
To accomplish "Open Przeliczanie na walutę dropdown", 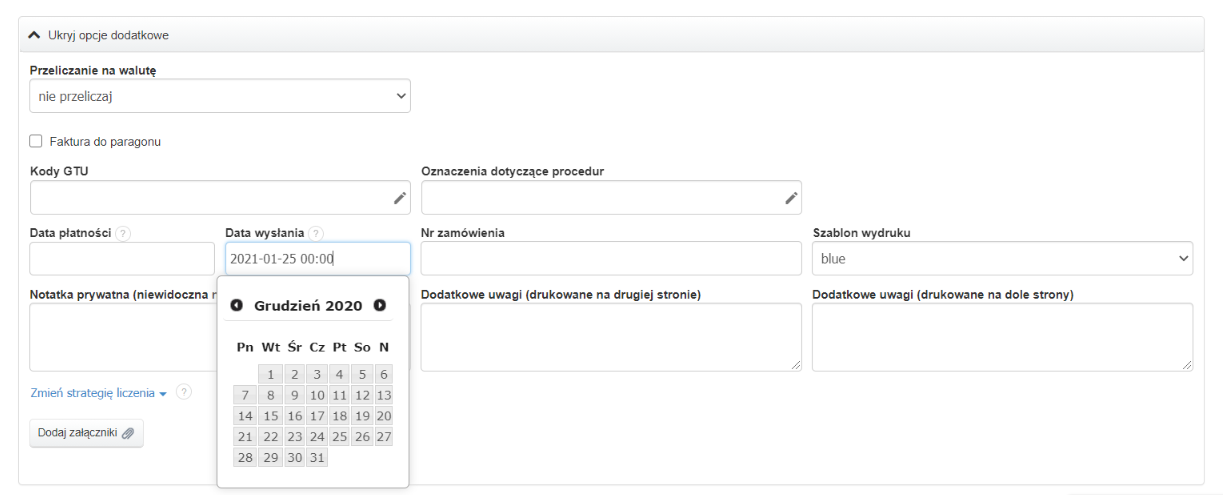I will coord(220,96).
